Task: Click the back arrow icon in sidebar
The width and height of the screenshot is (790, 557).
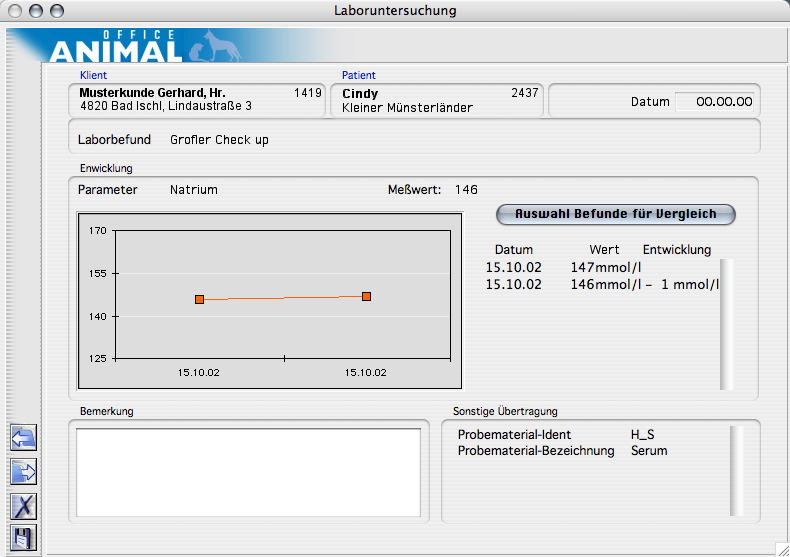Action: (23, 438)
